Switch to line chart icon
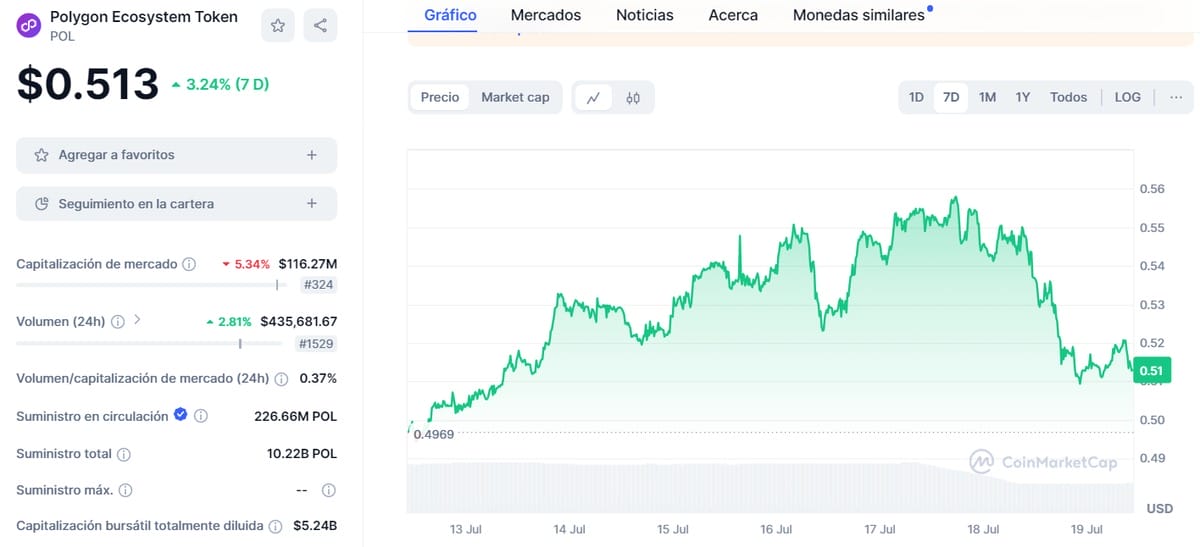This screenshot has height=547, width=1200. pos(593,97)
